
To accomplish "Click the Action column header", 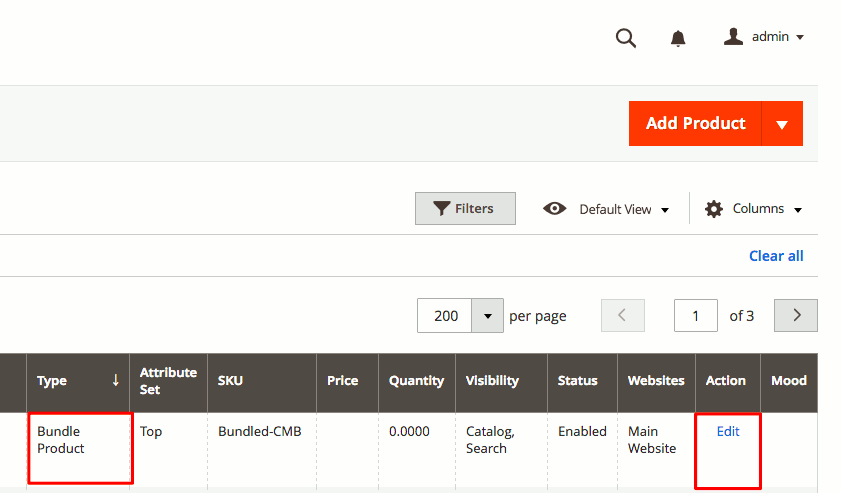I will 728,381.
